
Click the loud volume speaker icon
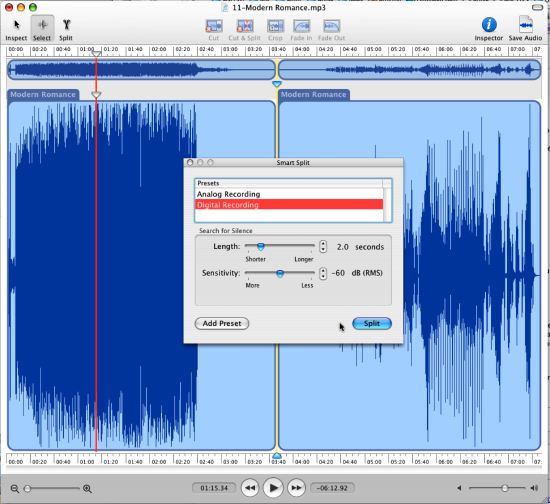[534, 488]
